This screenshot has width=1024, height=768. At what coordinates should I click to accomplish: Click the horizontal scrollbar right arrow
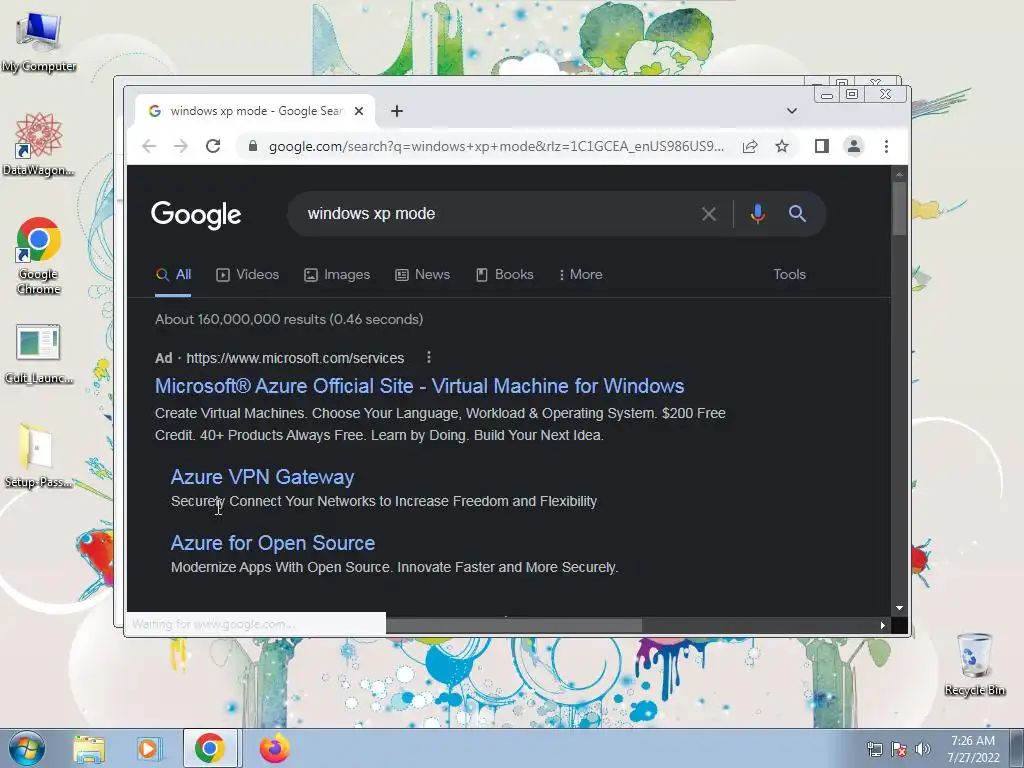point(882,626)
